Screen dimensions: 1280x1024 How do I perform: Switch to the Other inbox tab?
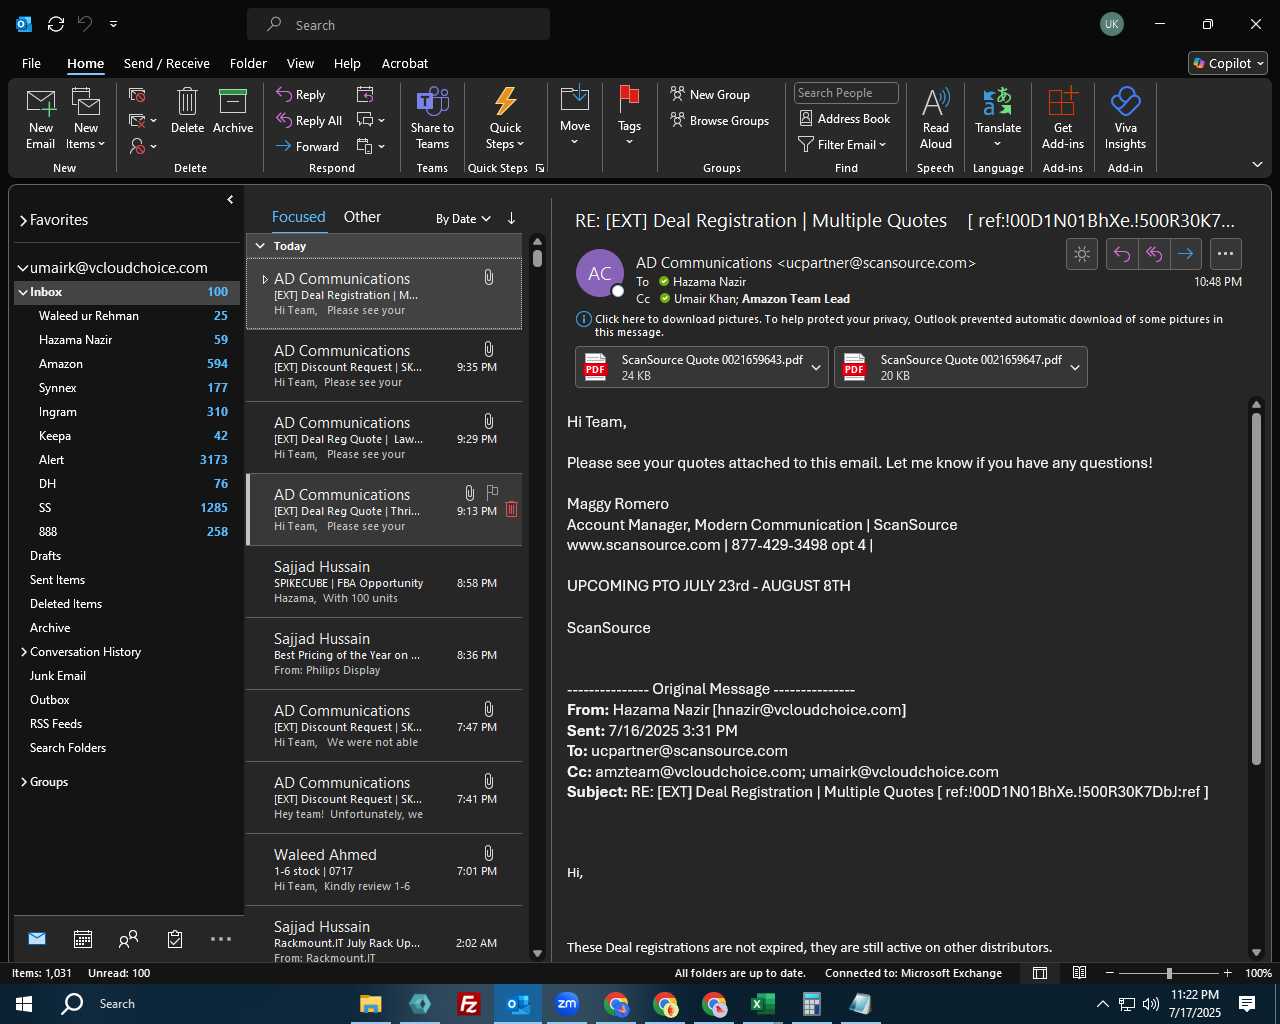362,217
